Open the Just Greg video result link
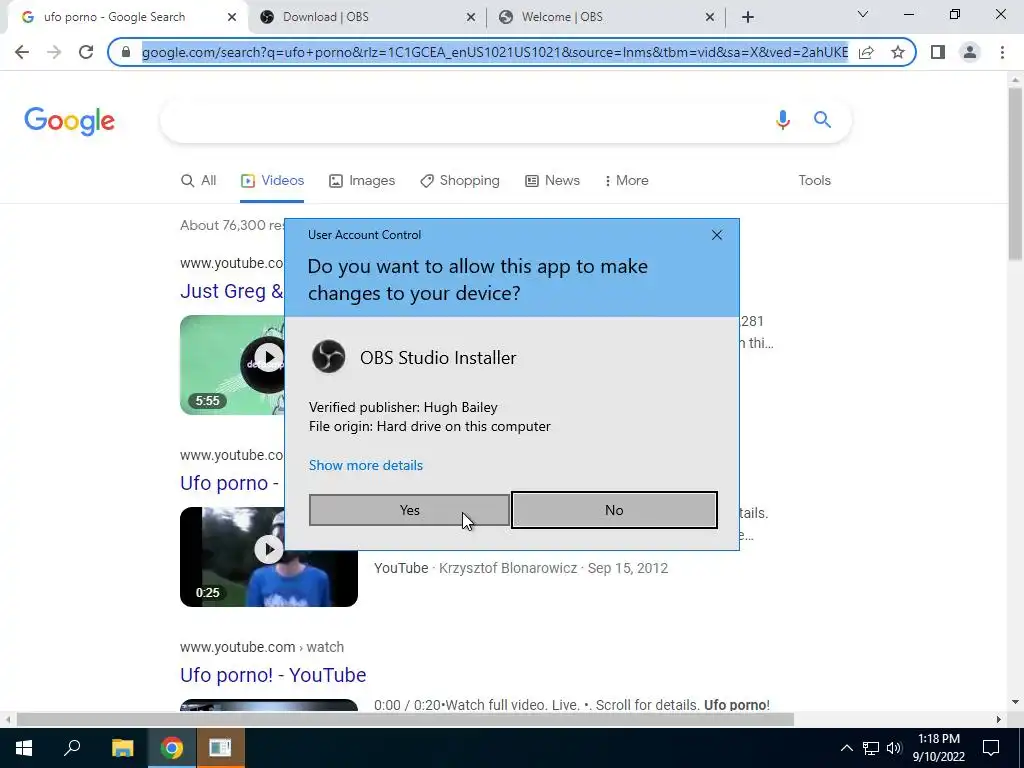Image resolution: width=1024 pixels, height=768 pixels. (231, 291)
